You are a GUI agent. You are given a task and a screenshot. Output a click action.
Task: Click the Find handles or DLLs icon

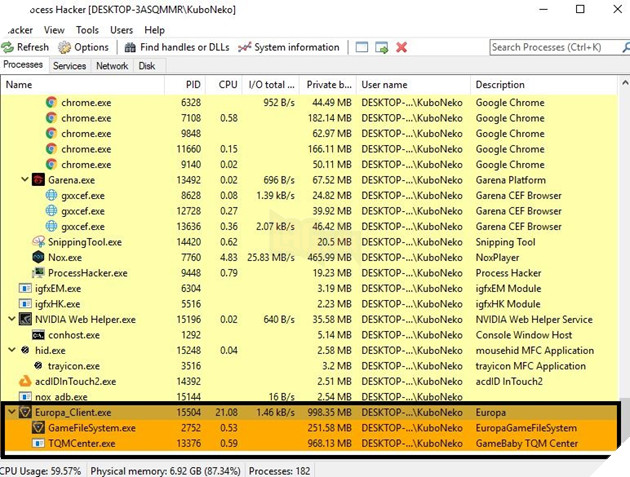point(130,47)
